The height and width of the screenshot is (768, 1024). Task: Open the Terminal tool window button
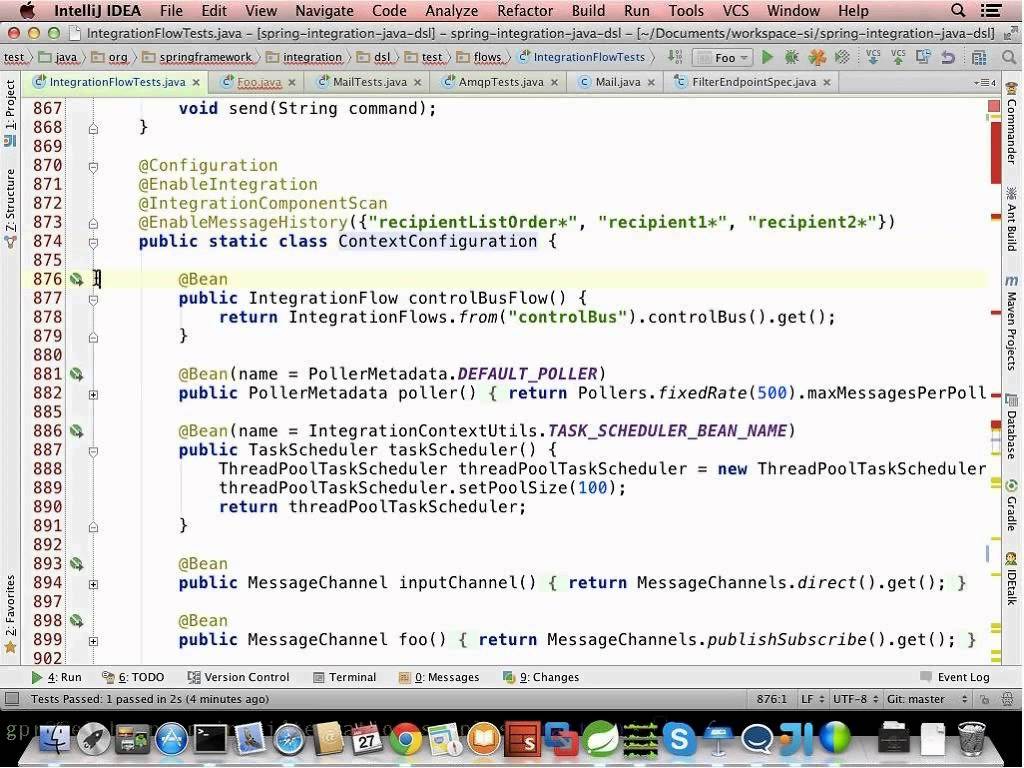[x=345, y=677]
